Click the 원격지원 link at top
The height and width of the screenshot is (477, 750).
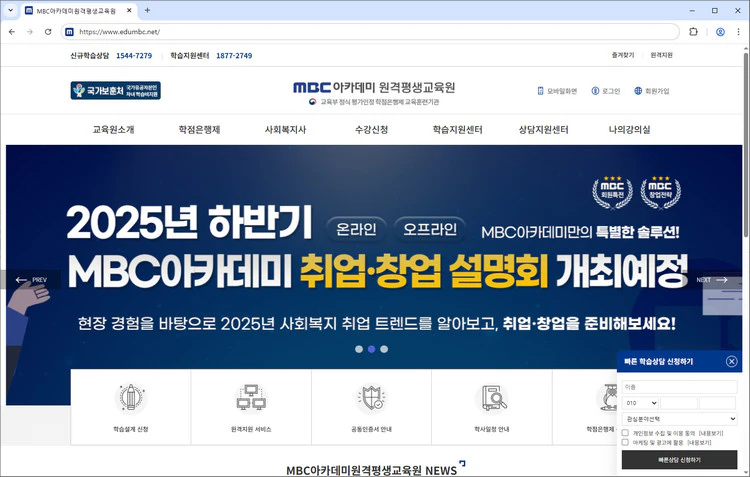[x=662, y=55]
